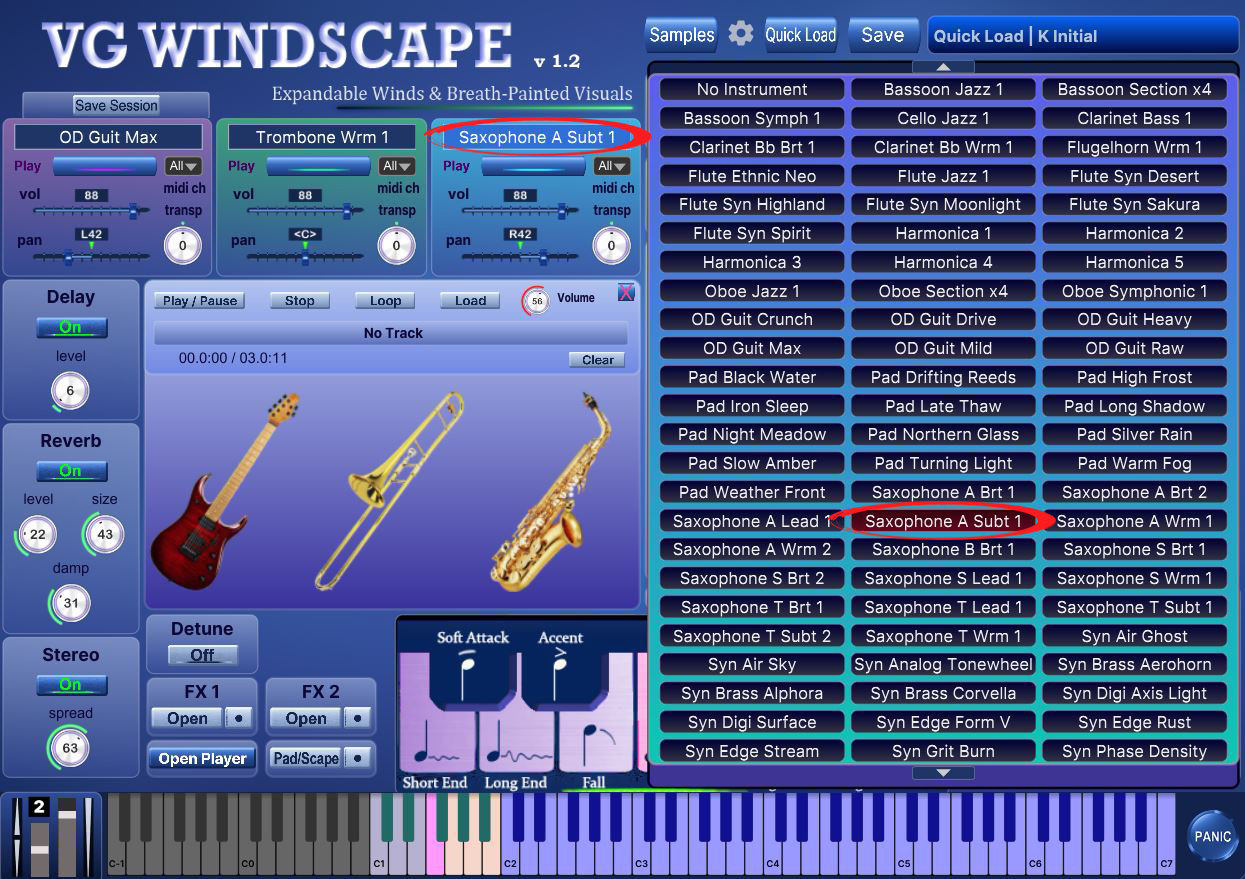The height and width of the screenshot is (879, 1245).
Task: Open midi channel dropdown for OD Guit Max
Action: tap(184, 166)
